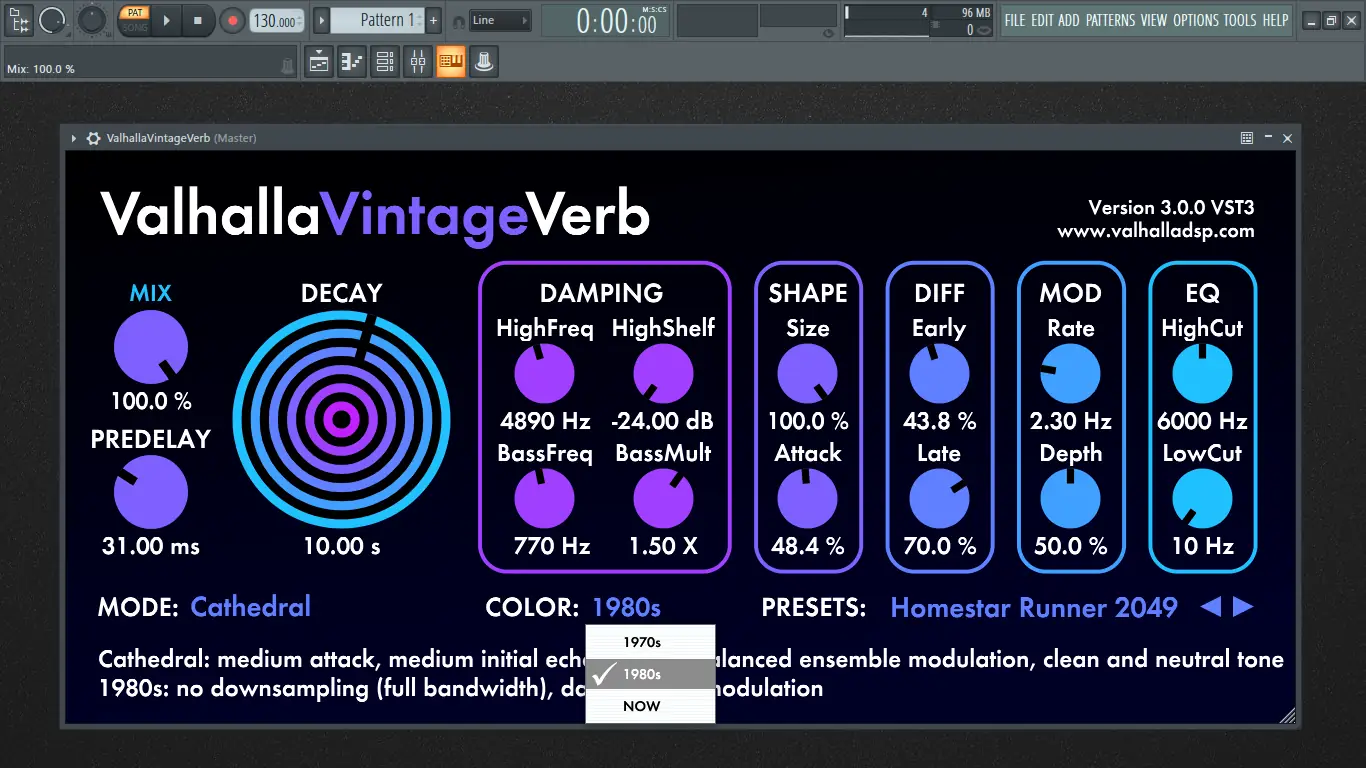
Task: Click the HighFreq damping knob
Action: click(x=544, y=374)
